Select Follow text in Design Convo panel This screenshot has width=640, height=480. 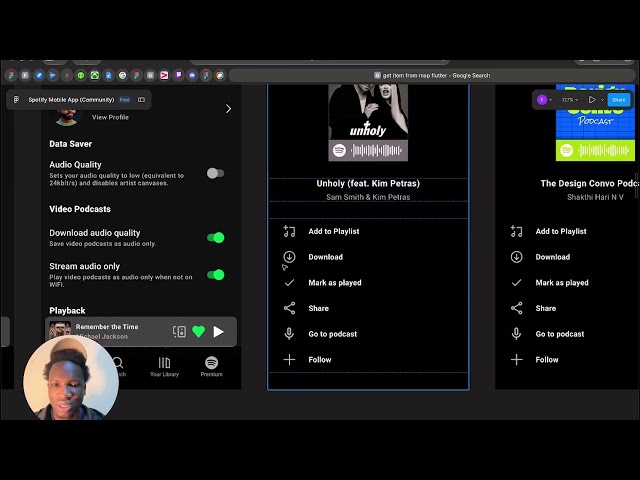pos(547,360)
